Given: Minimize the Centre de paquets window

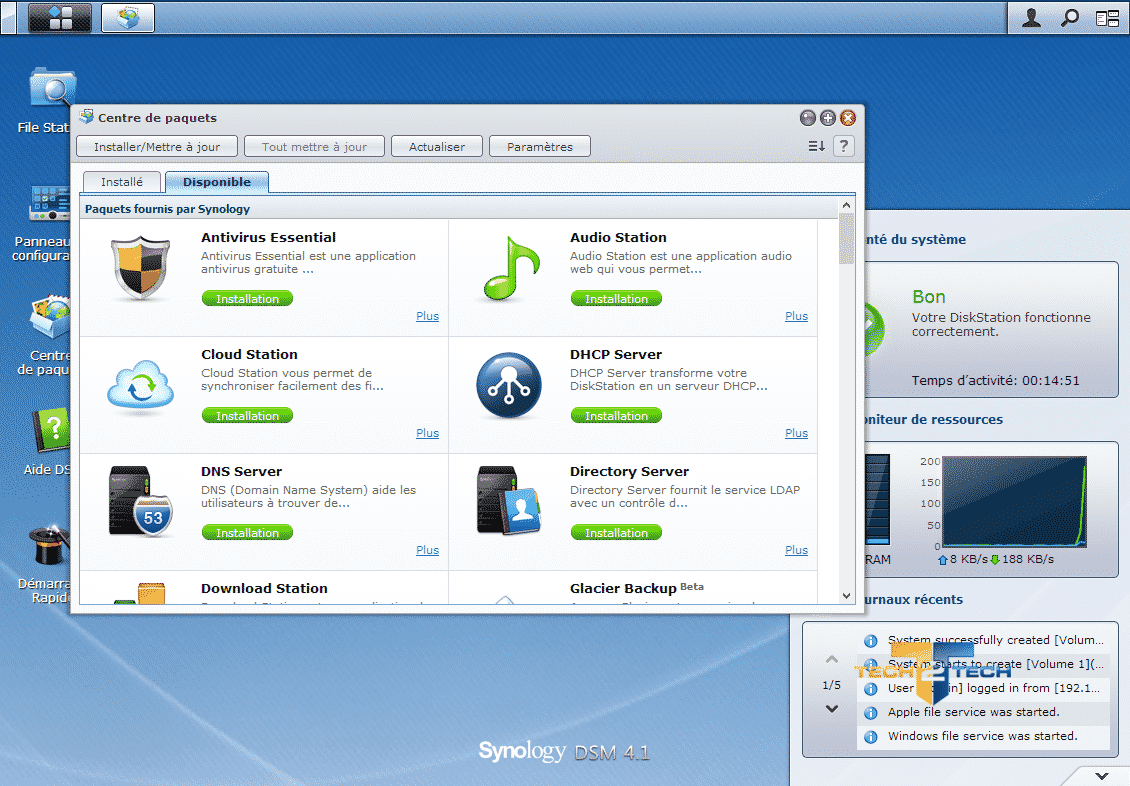Looking at the screenshot, I should pos(808,117).
